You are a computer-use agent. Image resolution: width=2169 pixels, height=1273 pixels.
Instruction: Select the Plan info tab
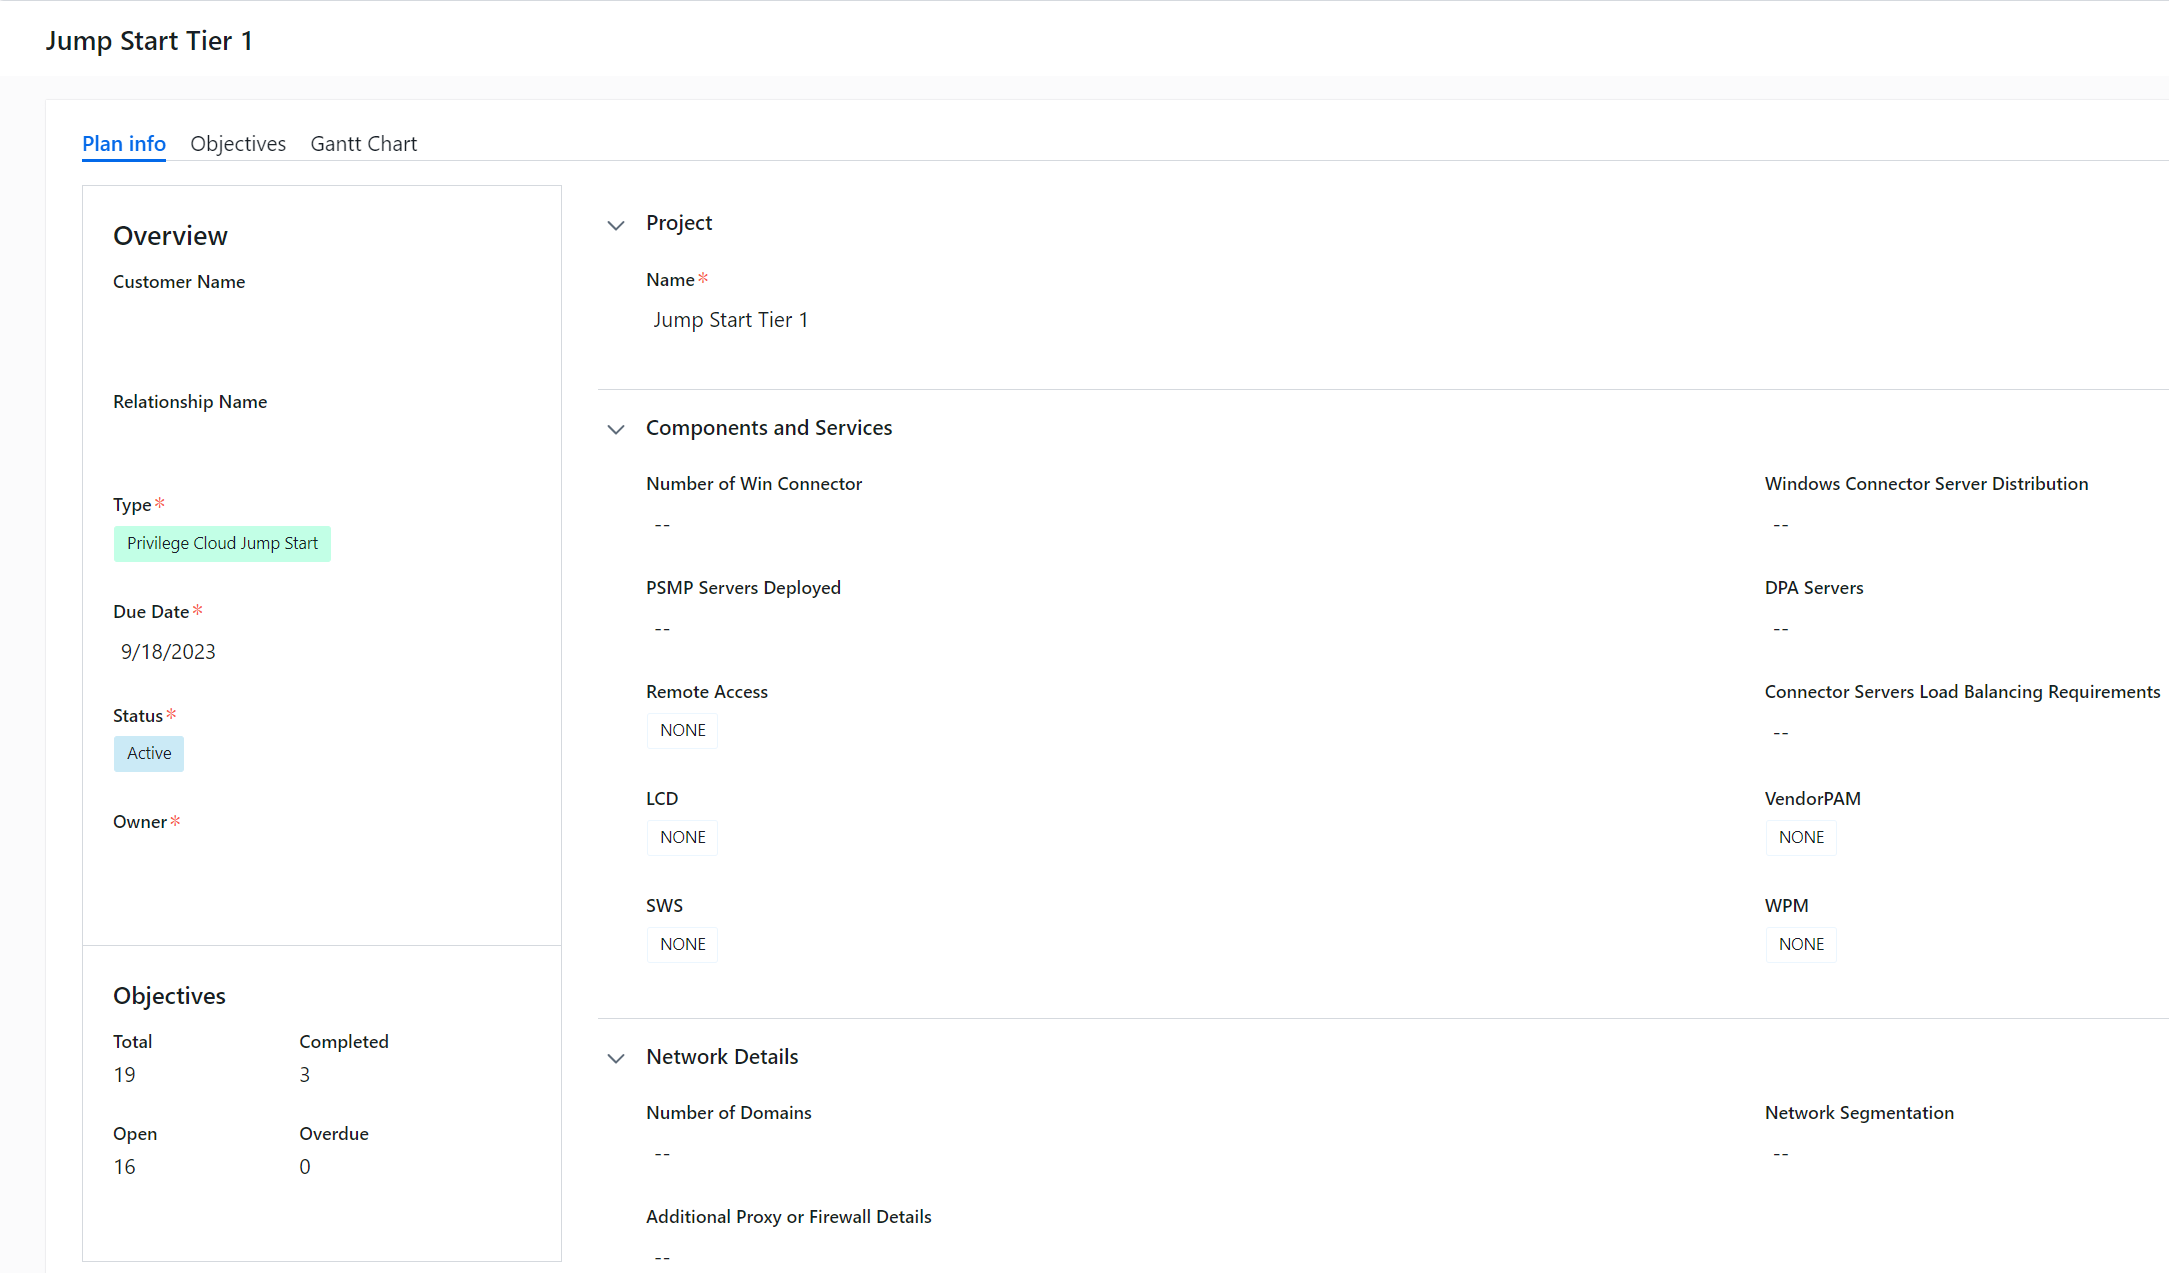123,143
